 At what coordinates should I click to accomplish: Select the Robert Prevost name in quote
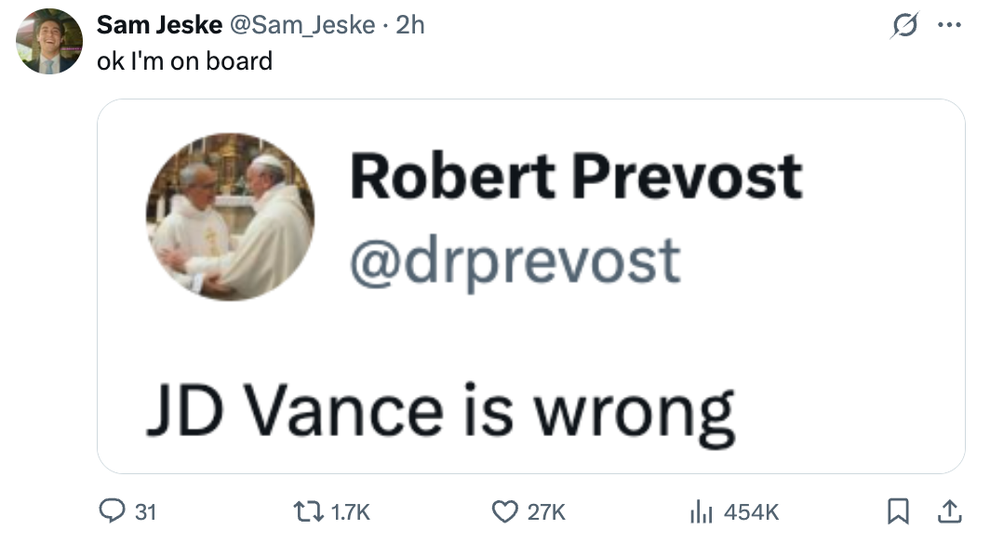[575, 177]
